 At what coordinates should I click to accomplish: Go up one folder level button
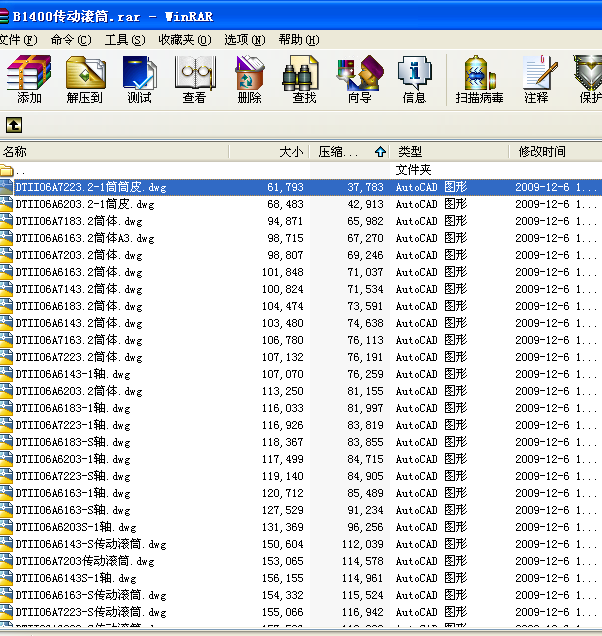(x=14, y=125)
